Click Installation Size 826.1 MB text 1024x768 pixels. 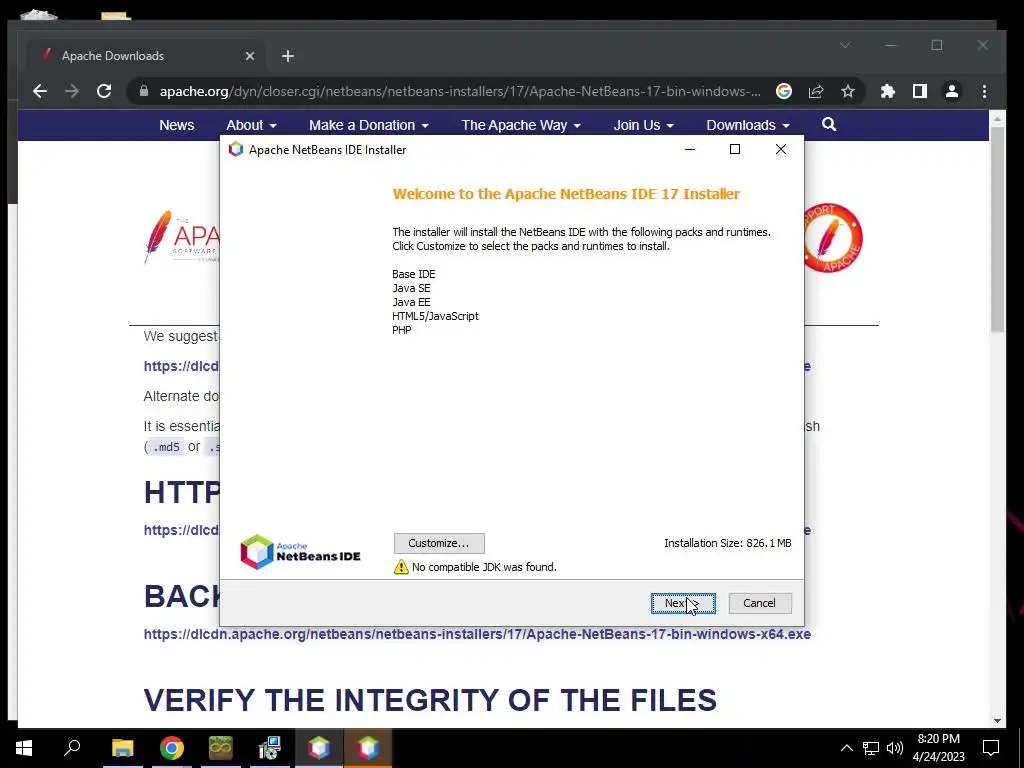tap(728, 543)
